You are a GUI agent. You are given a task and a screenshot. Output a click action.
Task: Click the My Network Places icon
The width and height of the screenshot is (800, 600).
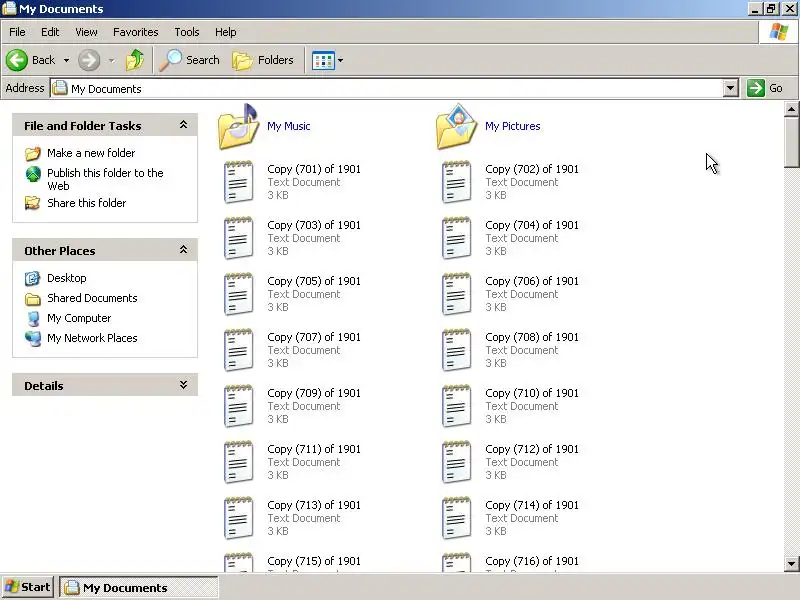(x=33, y=338)
